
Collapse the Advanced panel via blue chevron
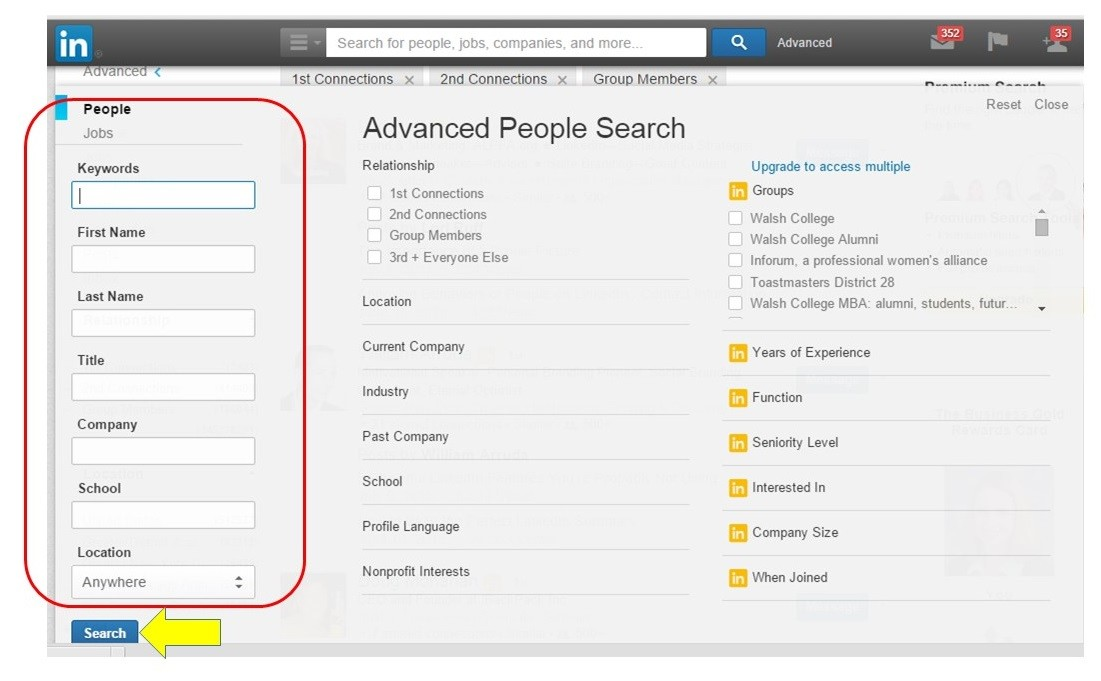pos(158,72)
